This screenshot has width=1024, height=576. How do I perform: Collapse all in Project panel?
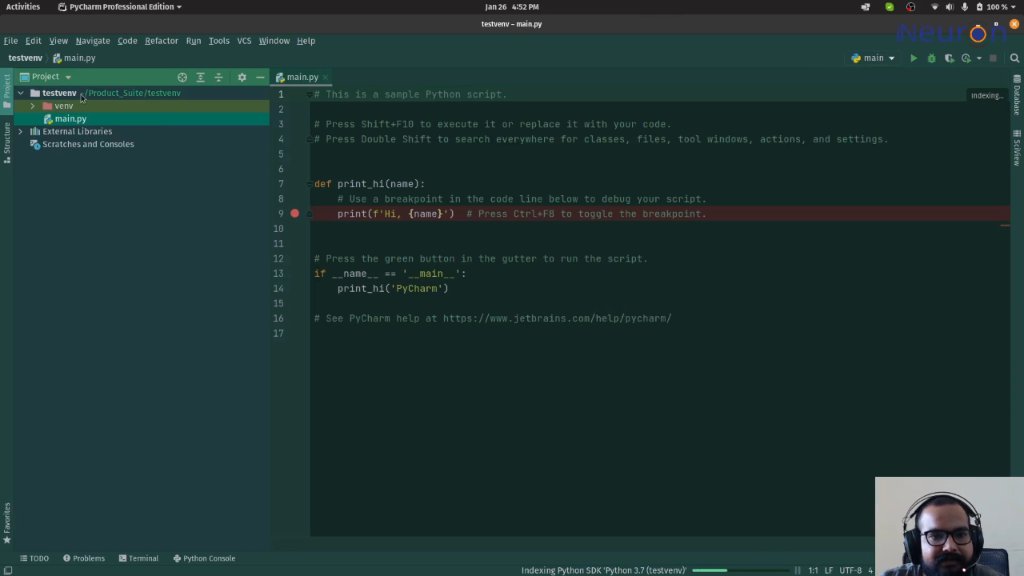pyautogui.click(x=219, y=77)
